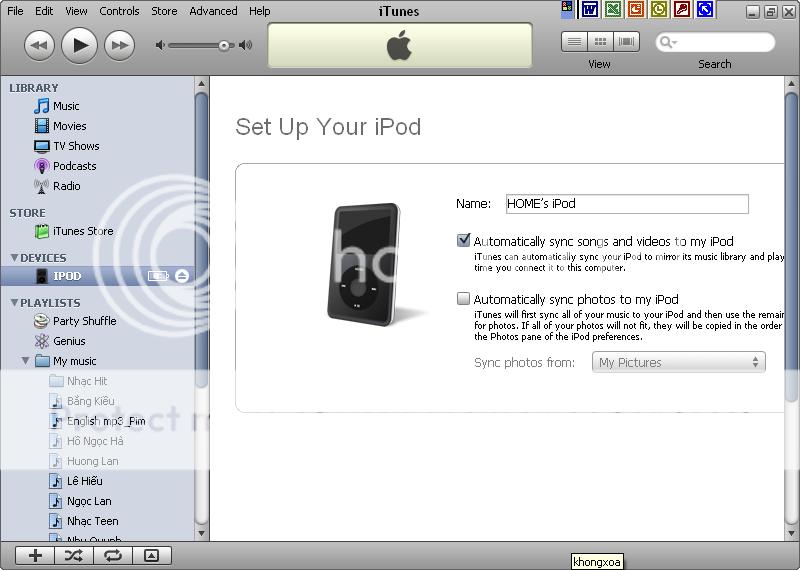Launch PowerPoint from Office shortcut bar
This screenshot has height=570, width=800.
(636, 9)
